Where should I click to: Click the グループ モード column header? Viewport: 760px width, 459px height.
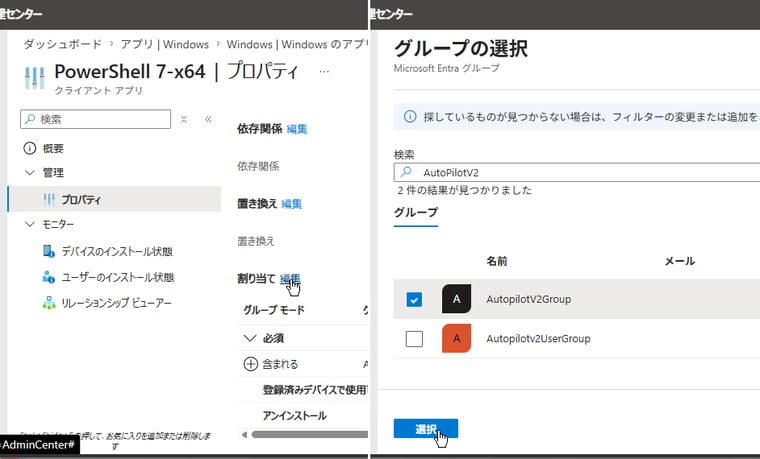click(x=274, y=310)
